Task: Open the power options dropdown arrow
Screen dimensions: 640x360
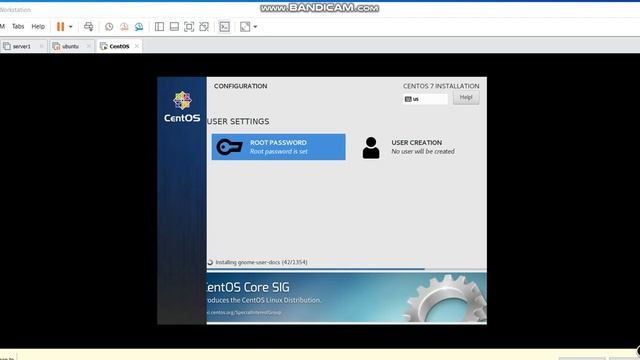Action: point(71,27)
